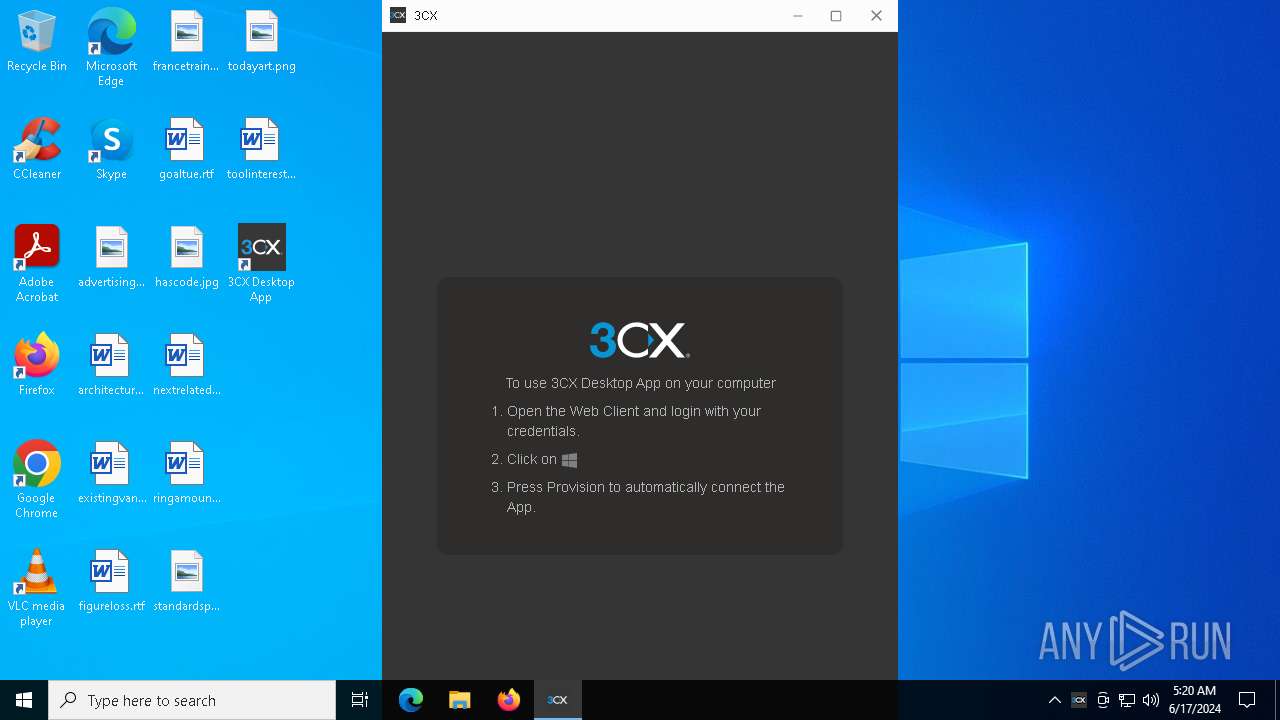The height and width of the screenshot is (720, 1280).
Task: Select figureloss.rtf document icon
Action: click(x=111, y=581)
